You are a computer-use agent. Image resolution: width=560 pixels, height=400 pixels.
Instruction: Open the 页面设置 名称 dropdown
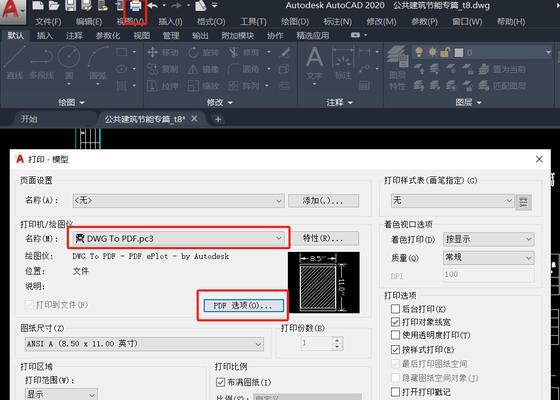[179, 201]
